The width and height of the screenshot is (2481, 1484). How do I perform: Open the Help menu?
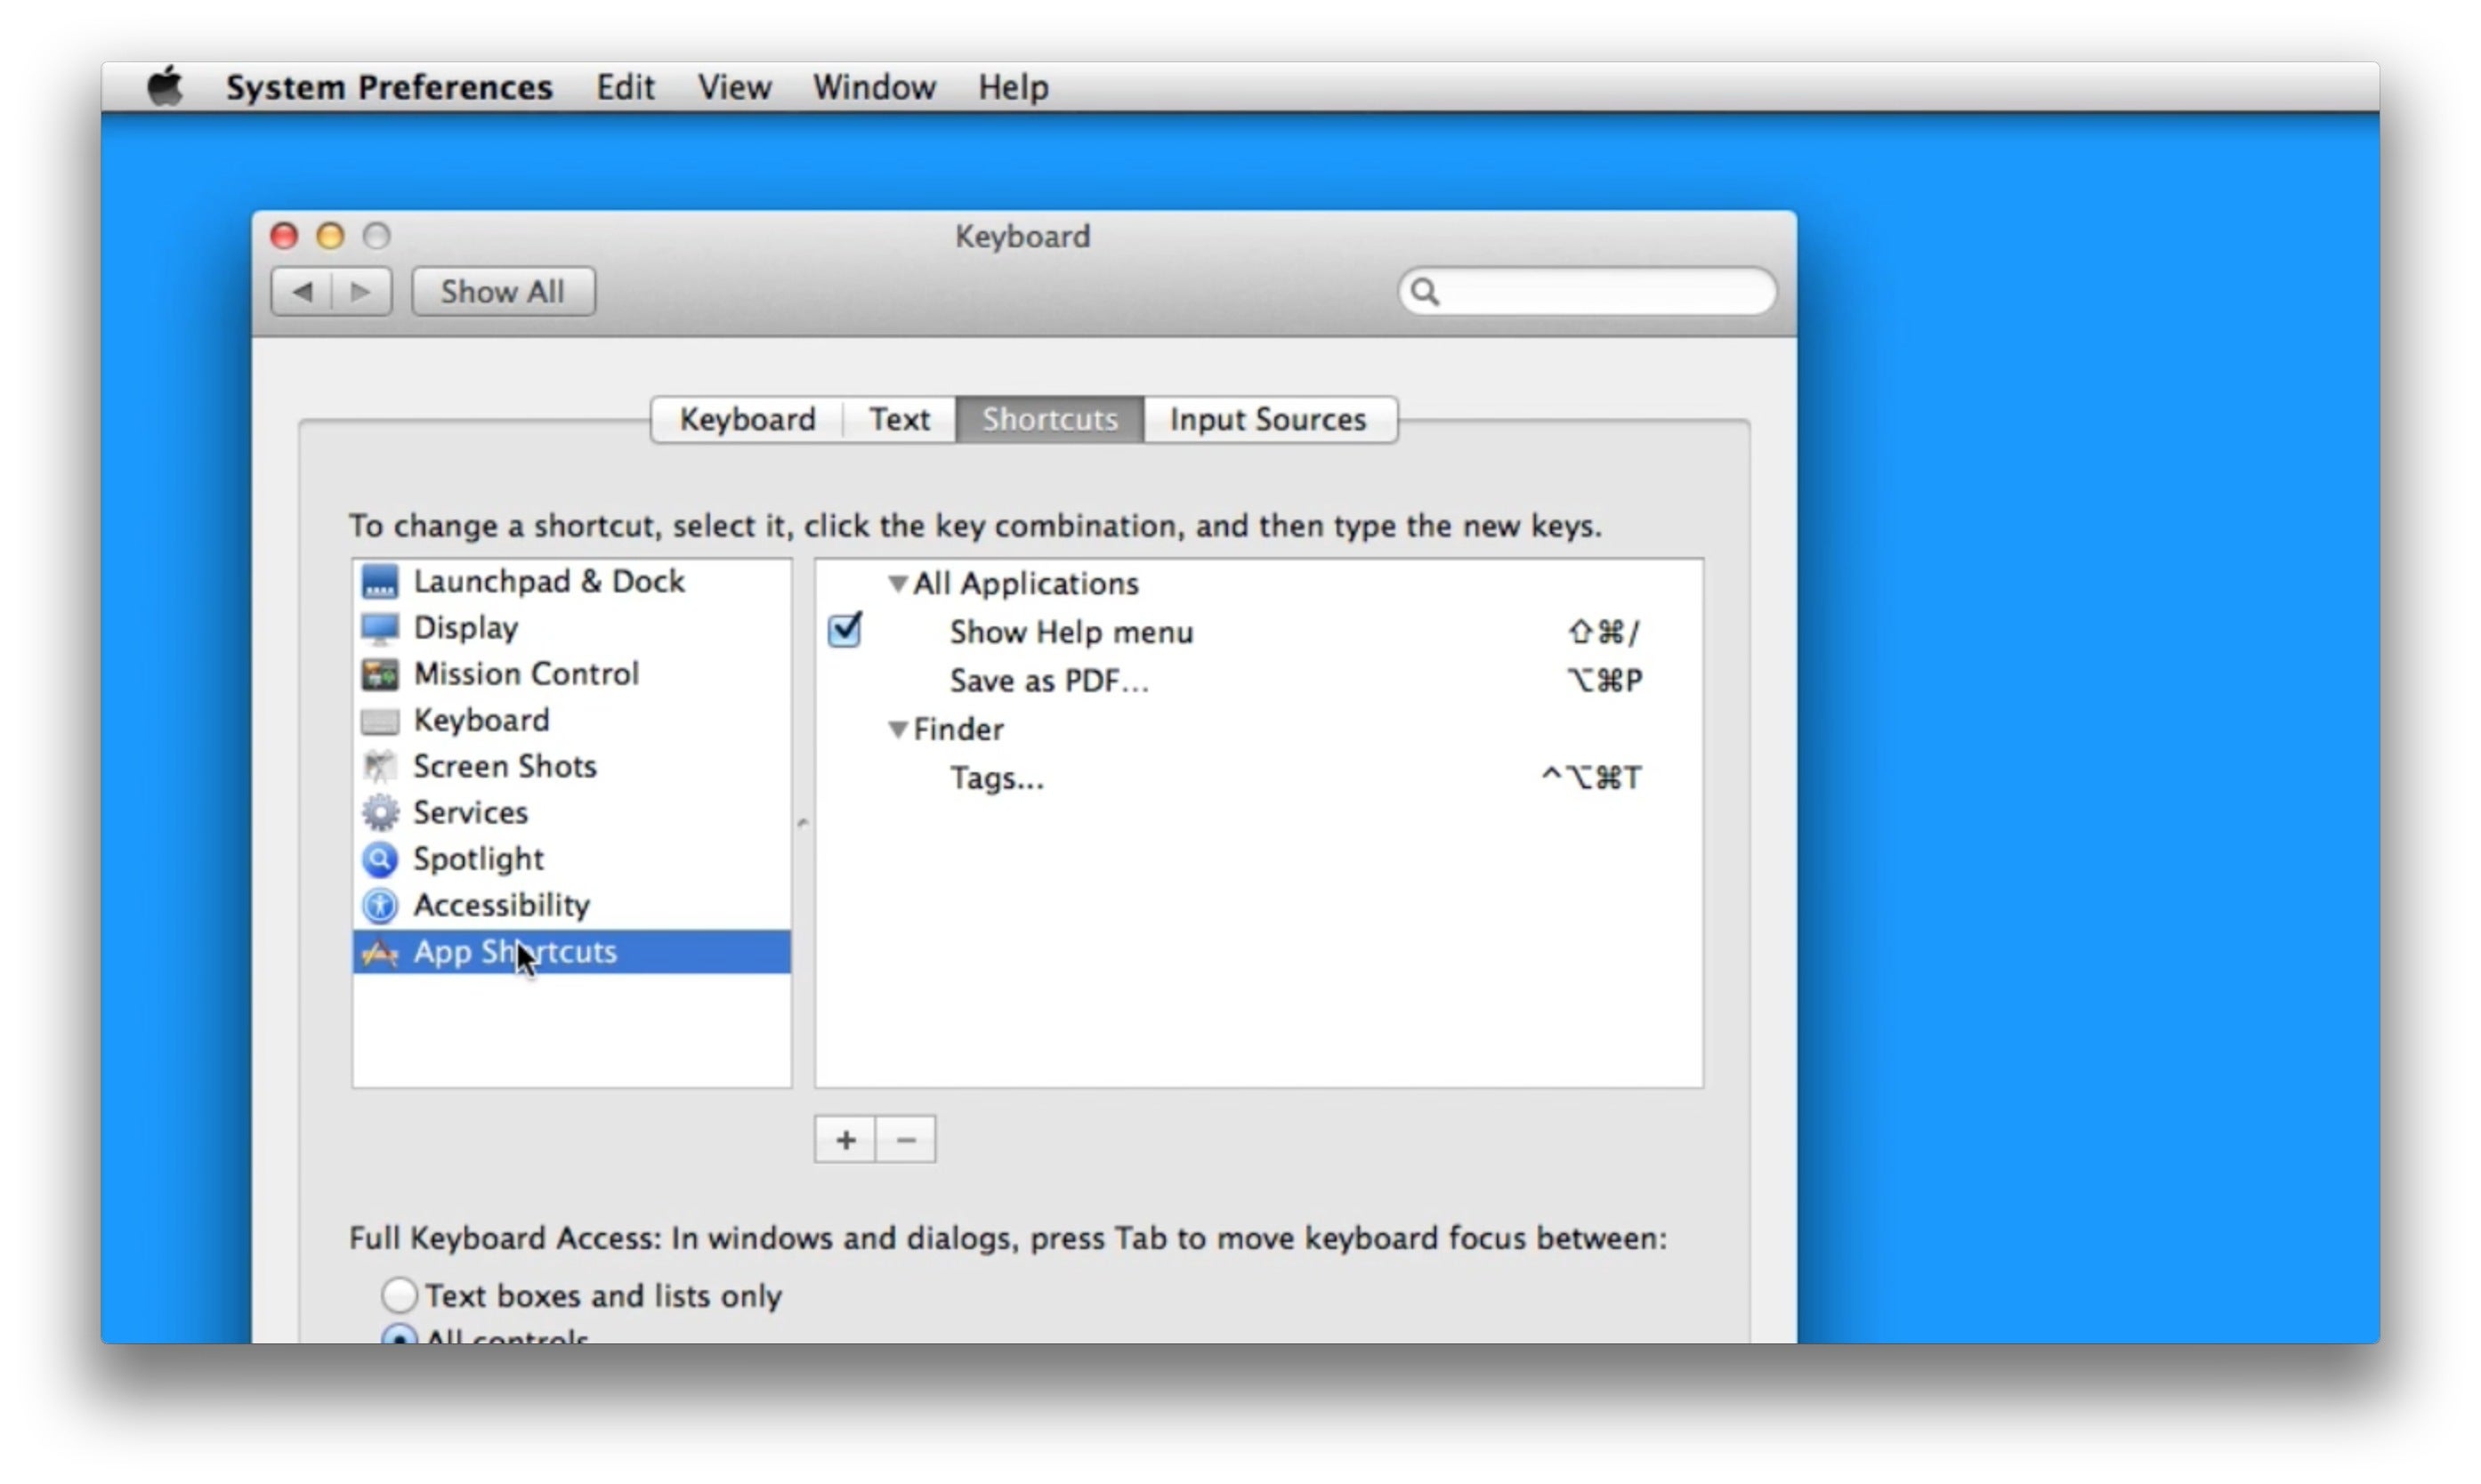point(1013,87)
